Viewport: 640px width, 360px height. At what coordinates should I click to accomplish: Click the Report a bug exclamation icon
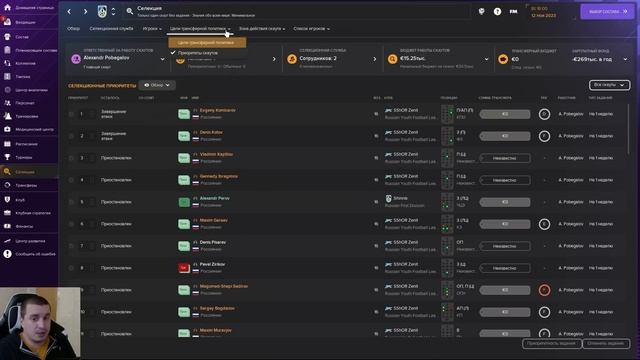point(7,254)
